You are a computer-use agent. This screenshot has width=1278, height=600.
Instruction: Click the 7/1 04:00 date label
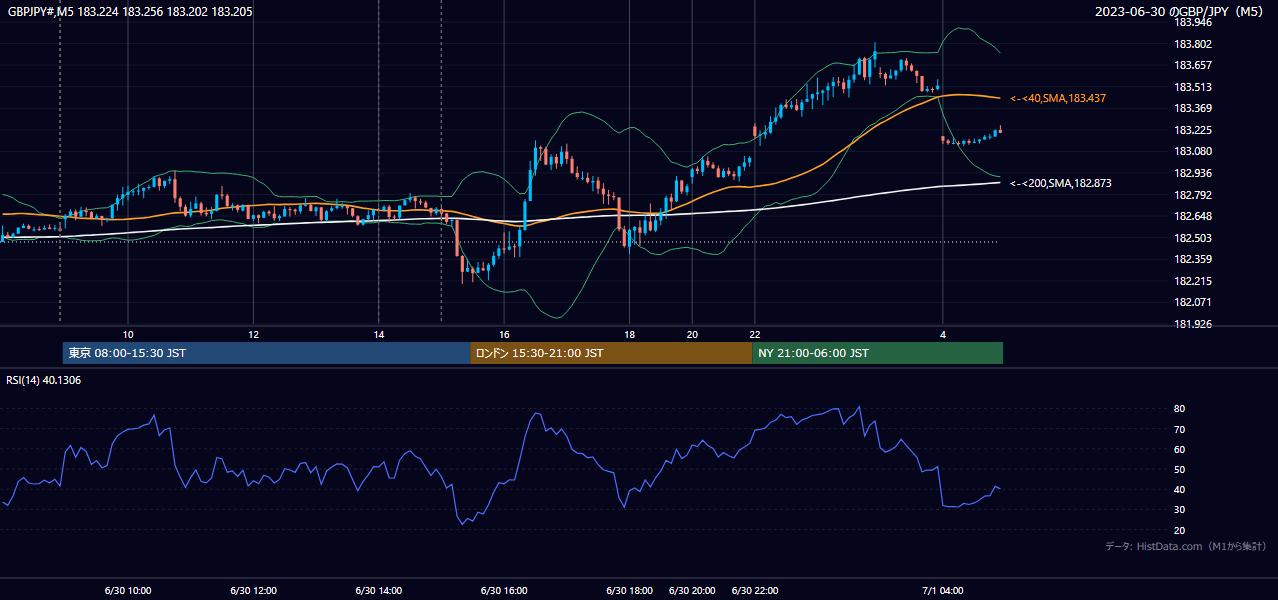(x=942, y=591)
